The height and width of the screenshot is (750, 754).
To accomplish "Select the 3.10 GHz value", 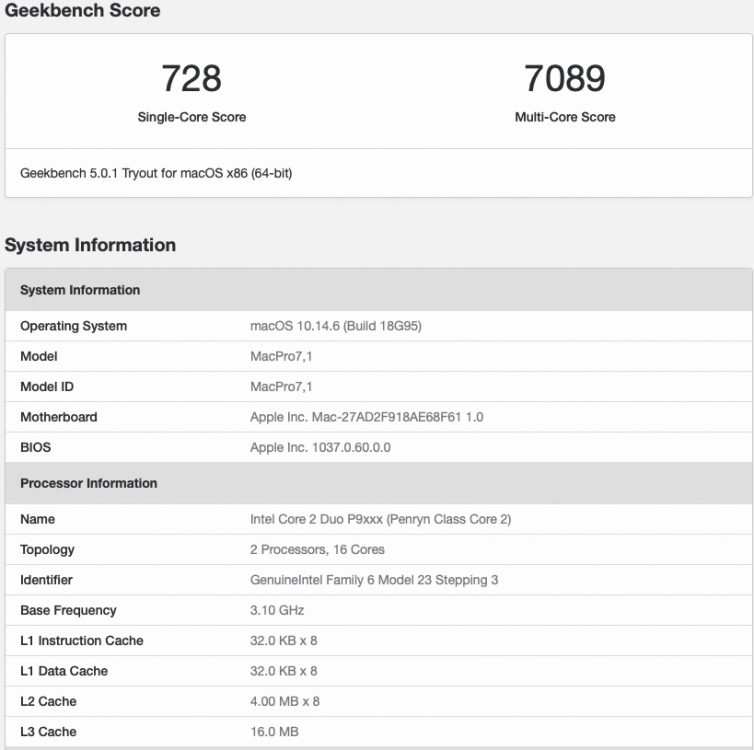I will click(277, 610).
